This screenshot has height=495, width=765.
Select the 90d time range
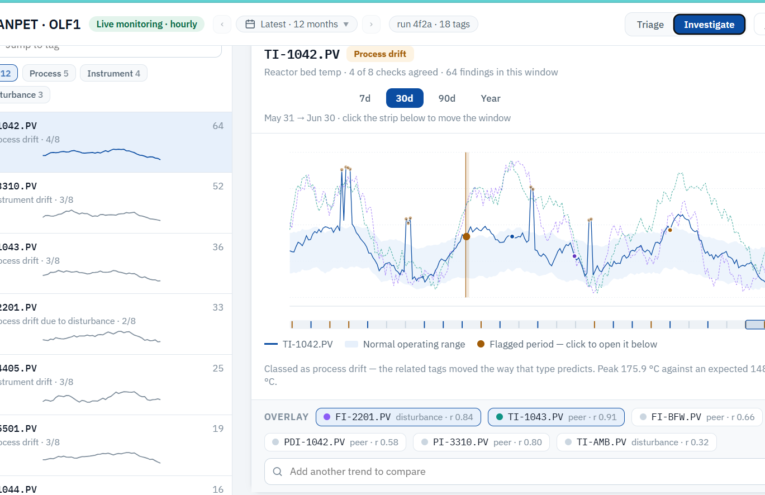pyautogui.click(x=447, y=99)
